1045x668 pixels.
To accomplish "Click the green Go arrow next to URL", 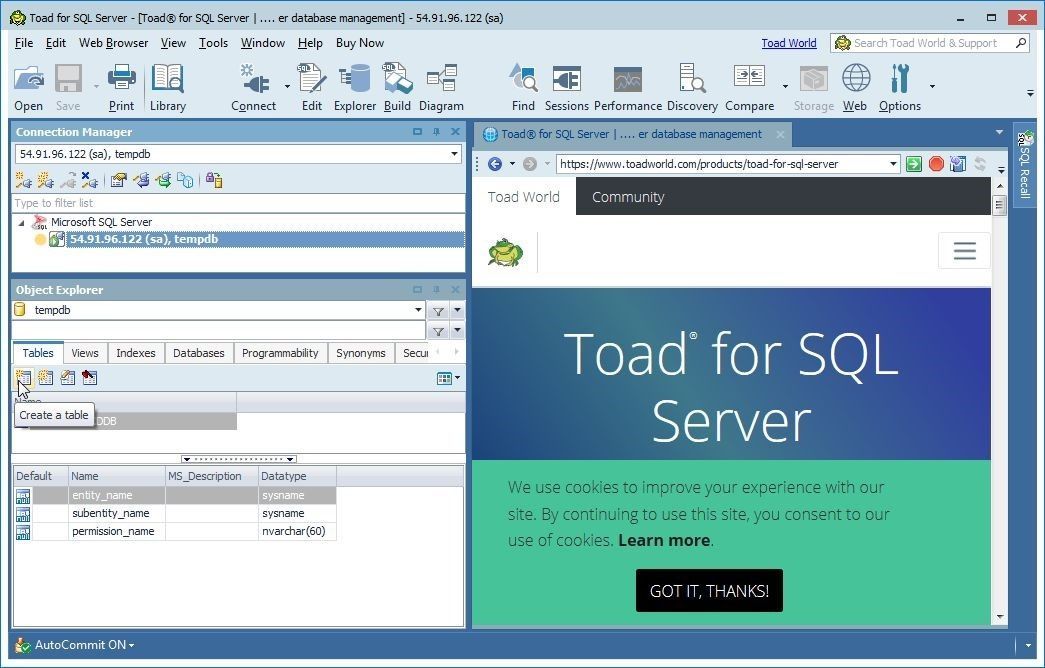I will coord(914,163).
